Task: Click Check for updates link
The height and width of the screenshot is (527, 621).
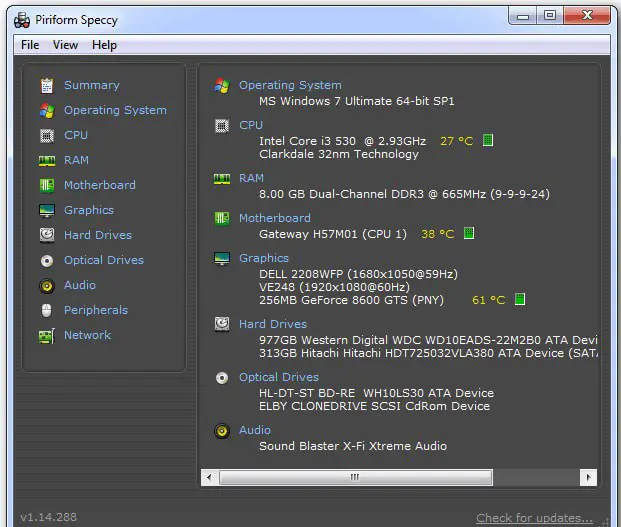Action: 535,517
